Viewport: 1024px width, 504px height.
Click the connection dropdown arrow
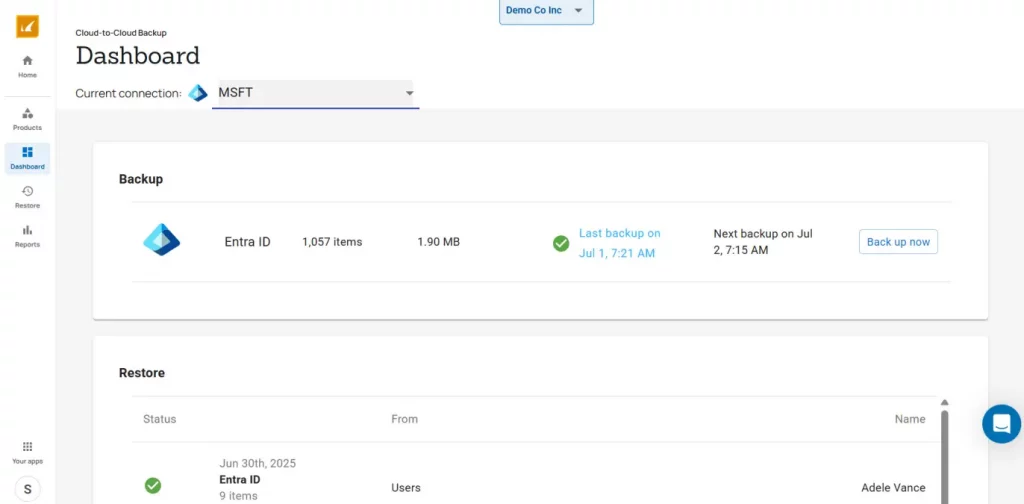(409, 94)
